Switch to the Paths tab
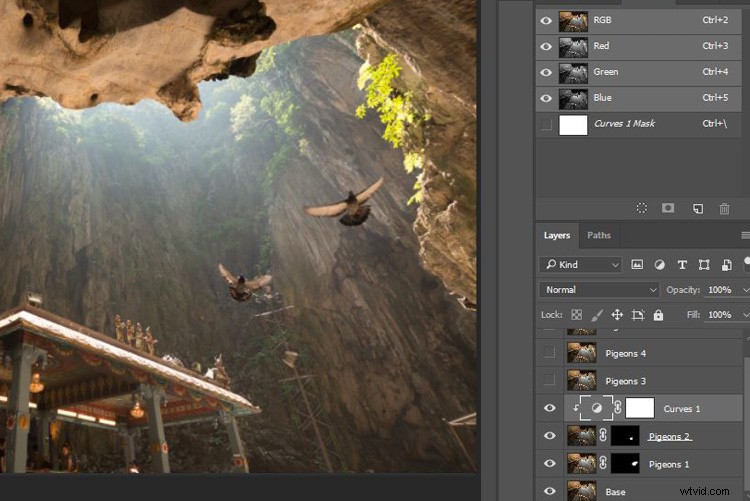The height and width of the screenshot is (501, 750). pos(599,235)
